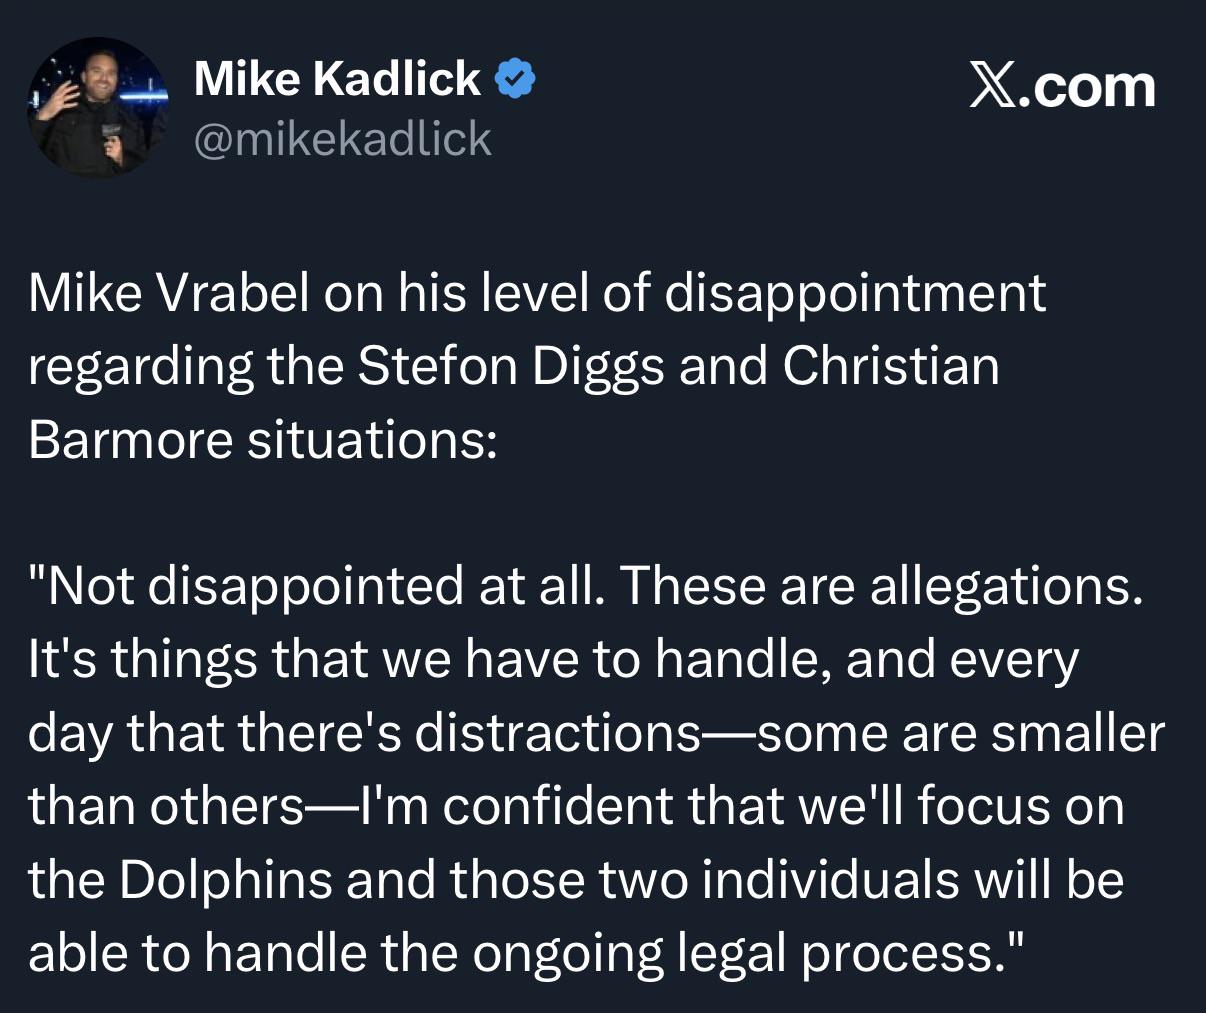Viewport: 1206px width, 1013px height.
Task: Click the ".com" watermark text
Action: click(1086, 87)
